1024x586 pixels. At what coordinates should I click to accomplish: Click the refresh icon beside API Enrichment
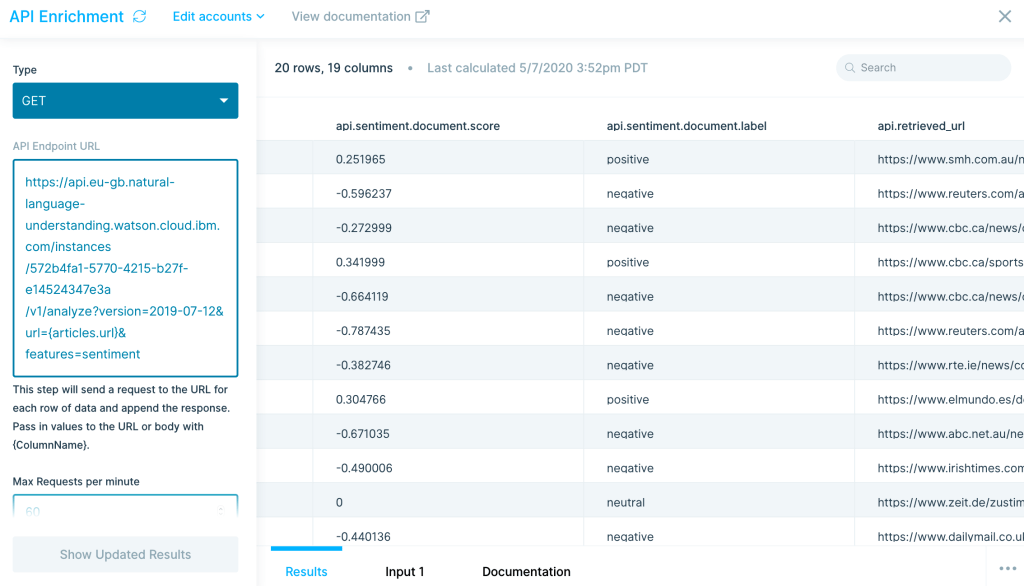click(139, 17)
